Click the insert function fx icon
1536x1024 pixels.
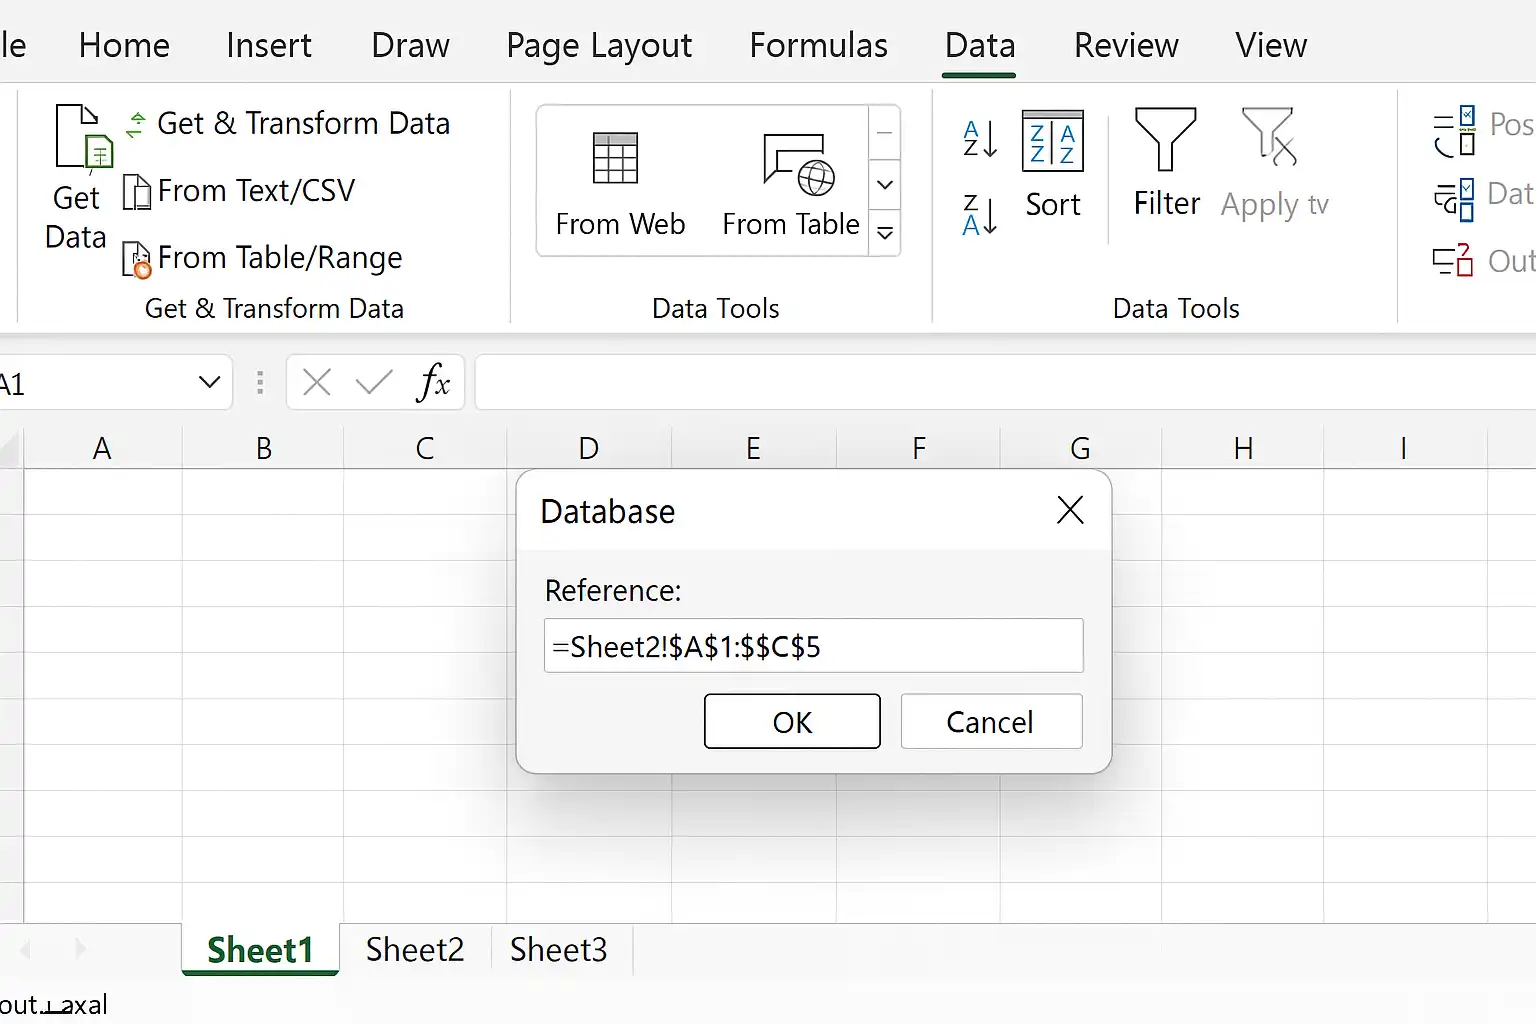pyautogui.click(x=433, y=382)
